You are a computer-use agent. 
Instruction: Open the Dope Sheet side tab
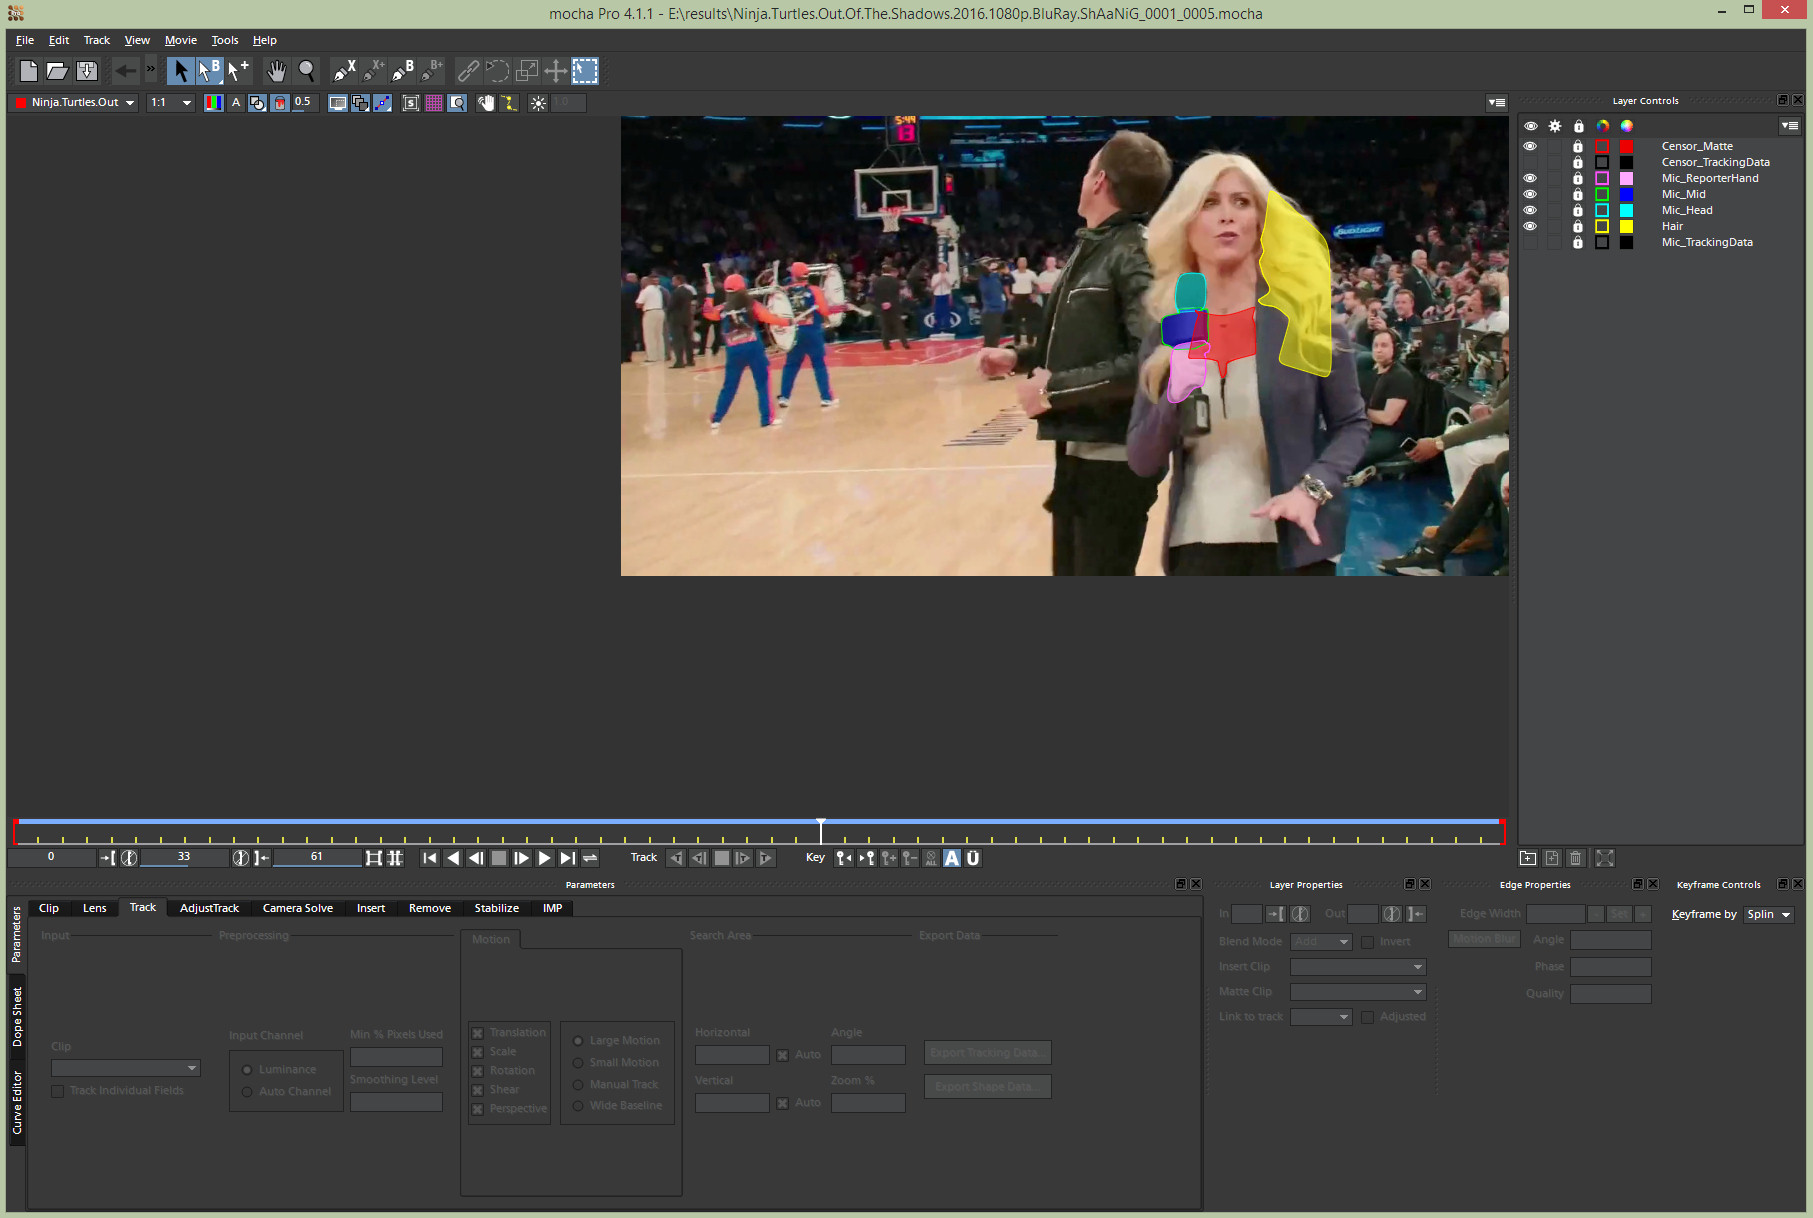pos(17,1017)
